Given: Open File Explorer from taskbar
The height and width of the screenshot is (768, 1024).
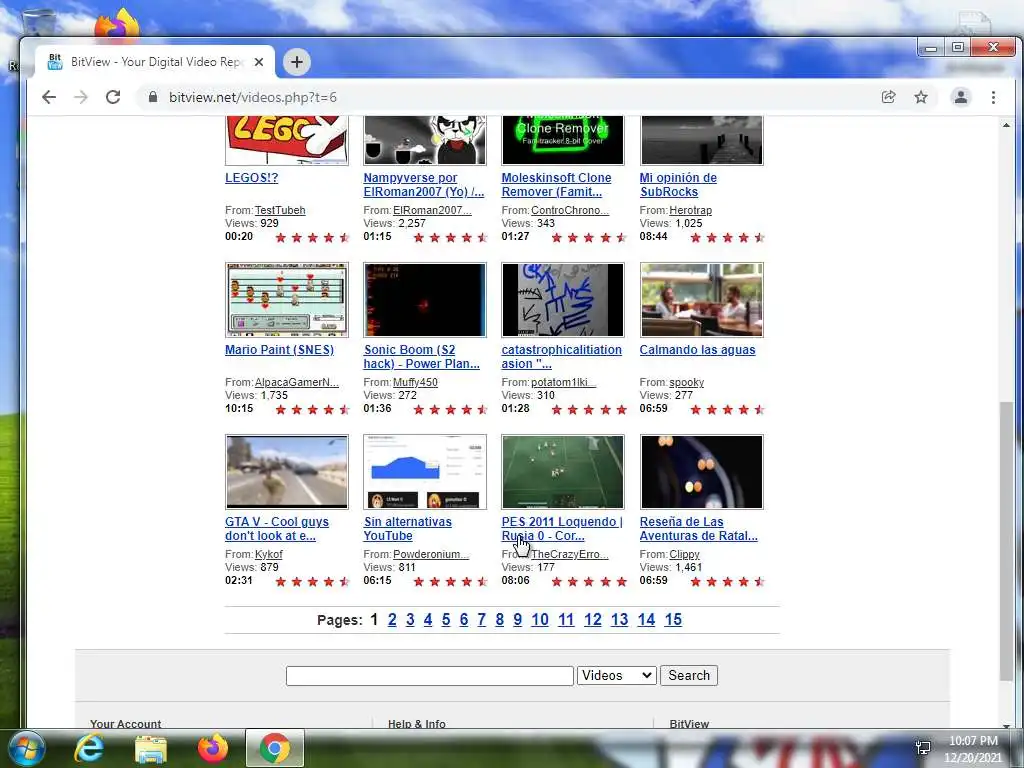Looking at the screenshot, I should tap(151, 748).
